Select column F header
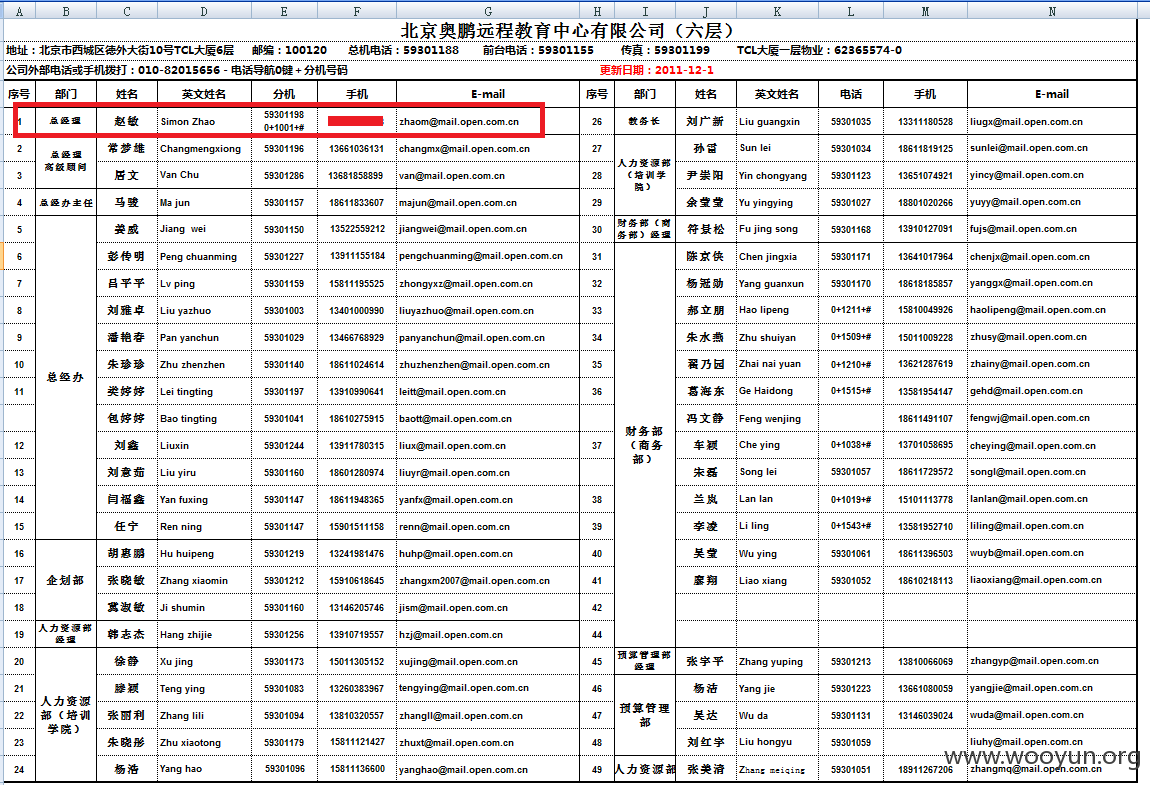The image size is (1150, 785). (x=356, y=11)
